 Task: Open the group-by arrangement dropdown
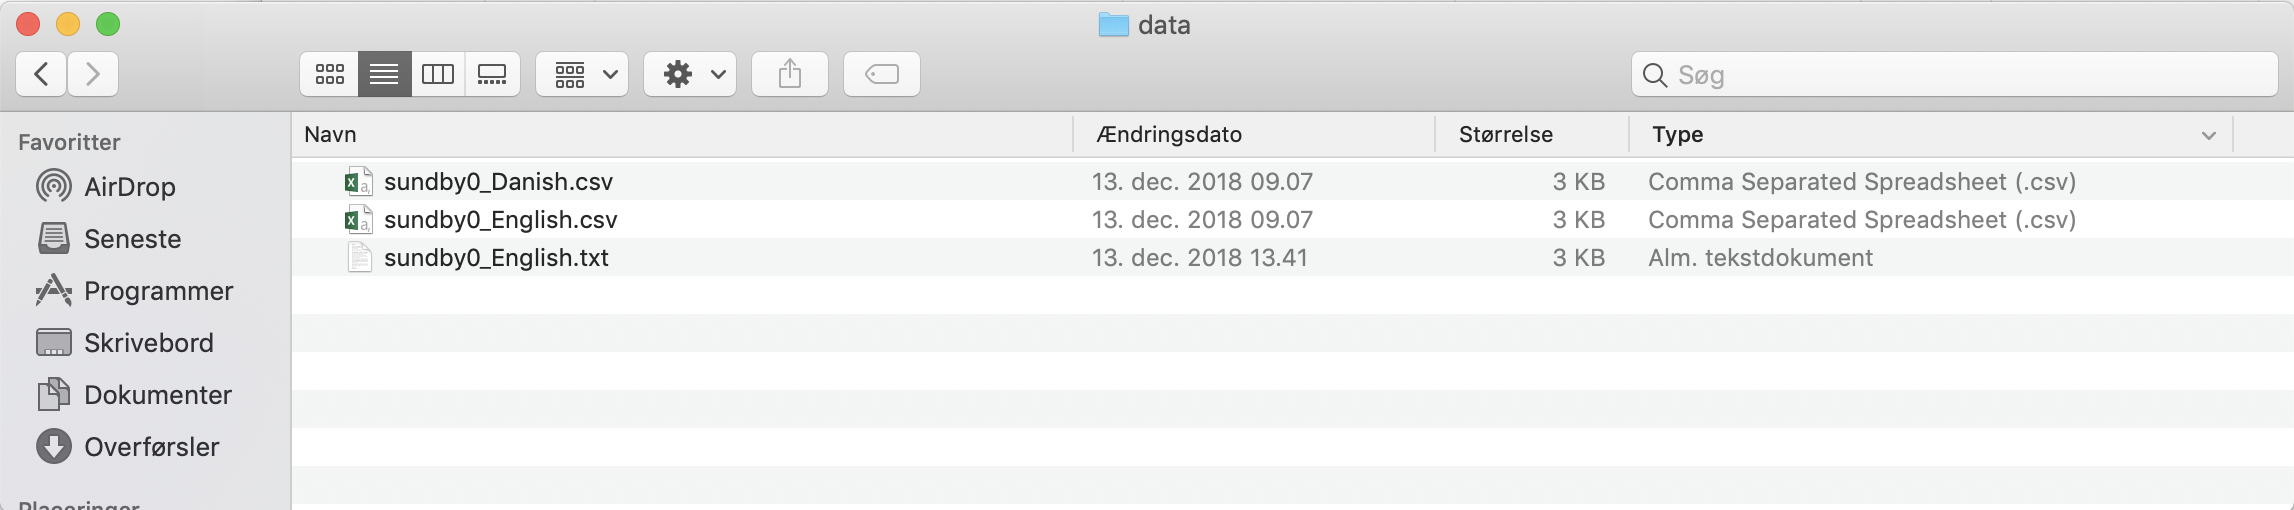pyautogui.click(x=582, y=74)
